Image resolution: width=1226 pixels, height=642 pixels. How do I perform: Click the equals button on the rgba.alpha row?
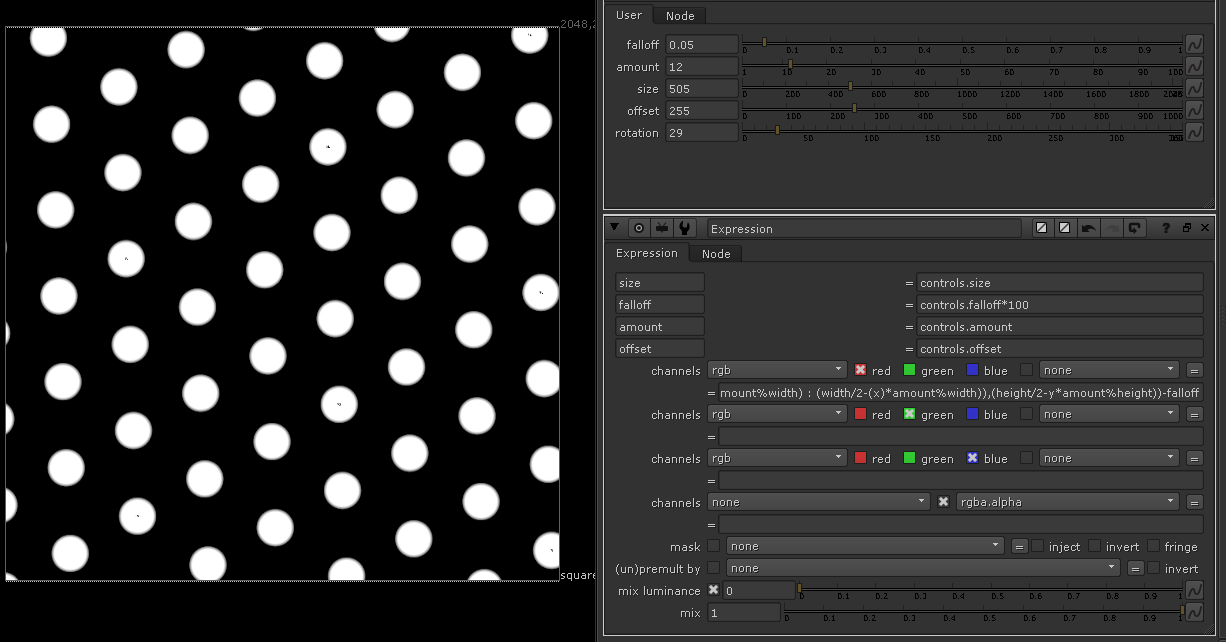click(x=1194, y=502)
